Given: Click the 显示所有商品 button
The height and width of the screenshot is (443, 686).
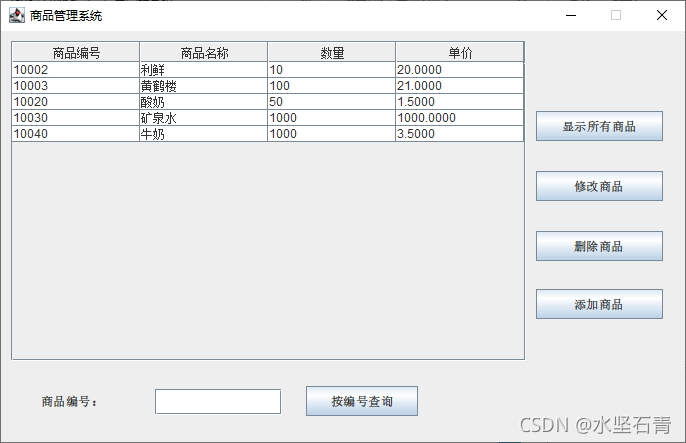Looking at the screenshot, I should click(x=599, y=126).
